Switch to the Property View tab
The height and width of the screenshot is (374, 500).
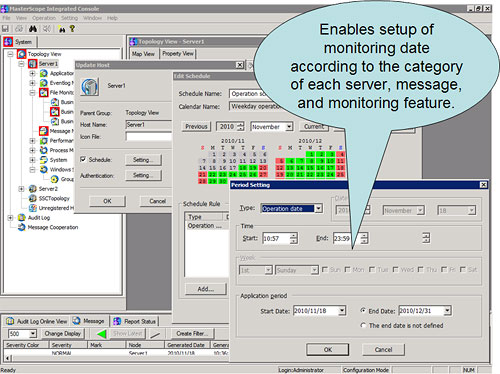(x=178, y=53)
